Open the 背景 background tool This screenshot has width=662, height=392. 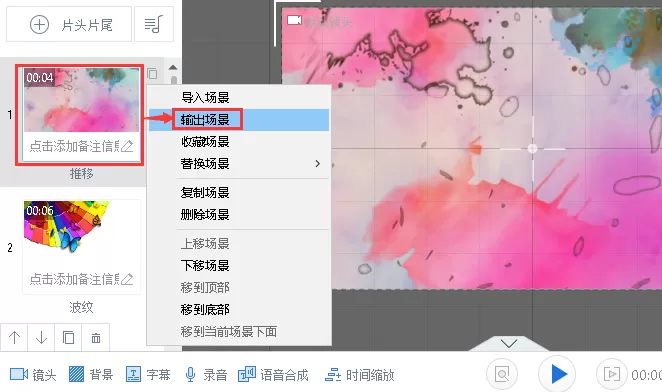tap(91, 375)
